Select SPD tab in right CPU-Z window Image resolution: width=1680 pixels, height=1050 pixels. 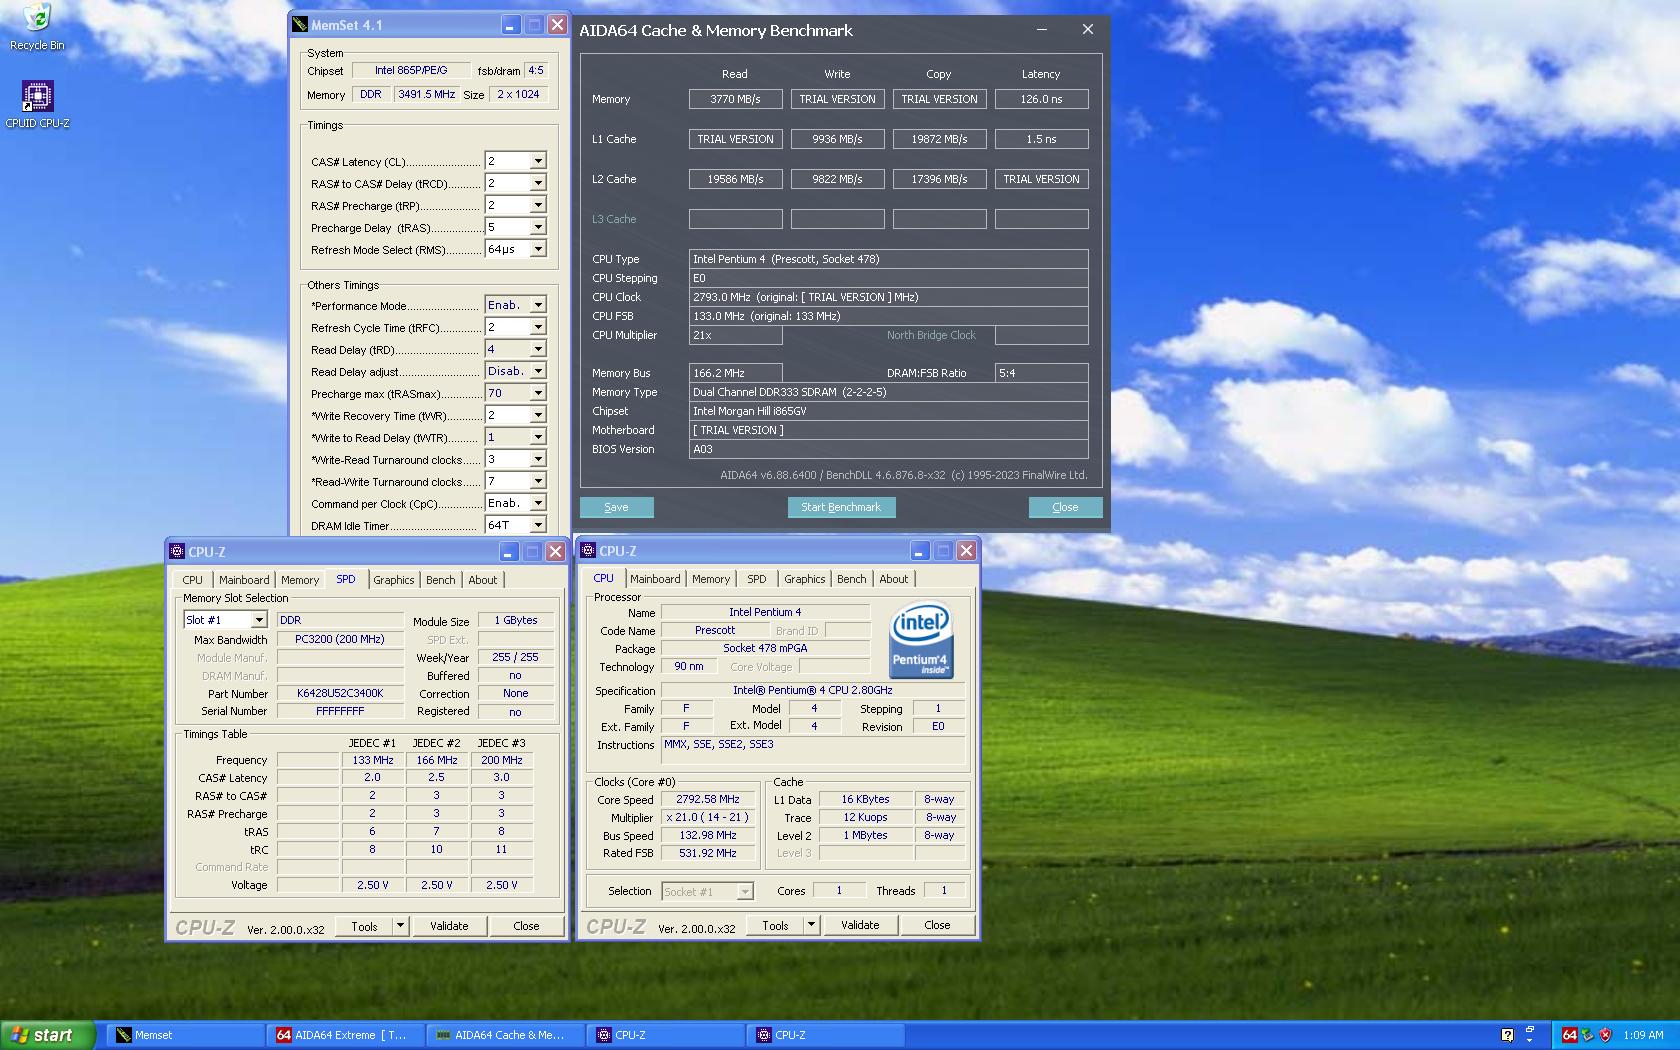coord(757,579)
